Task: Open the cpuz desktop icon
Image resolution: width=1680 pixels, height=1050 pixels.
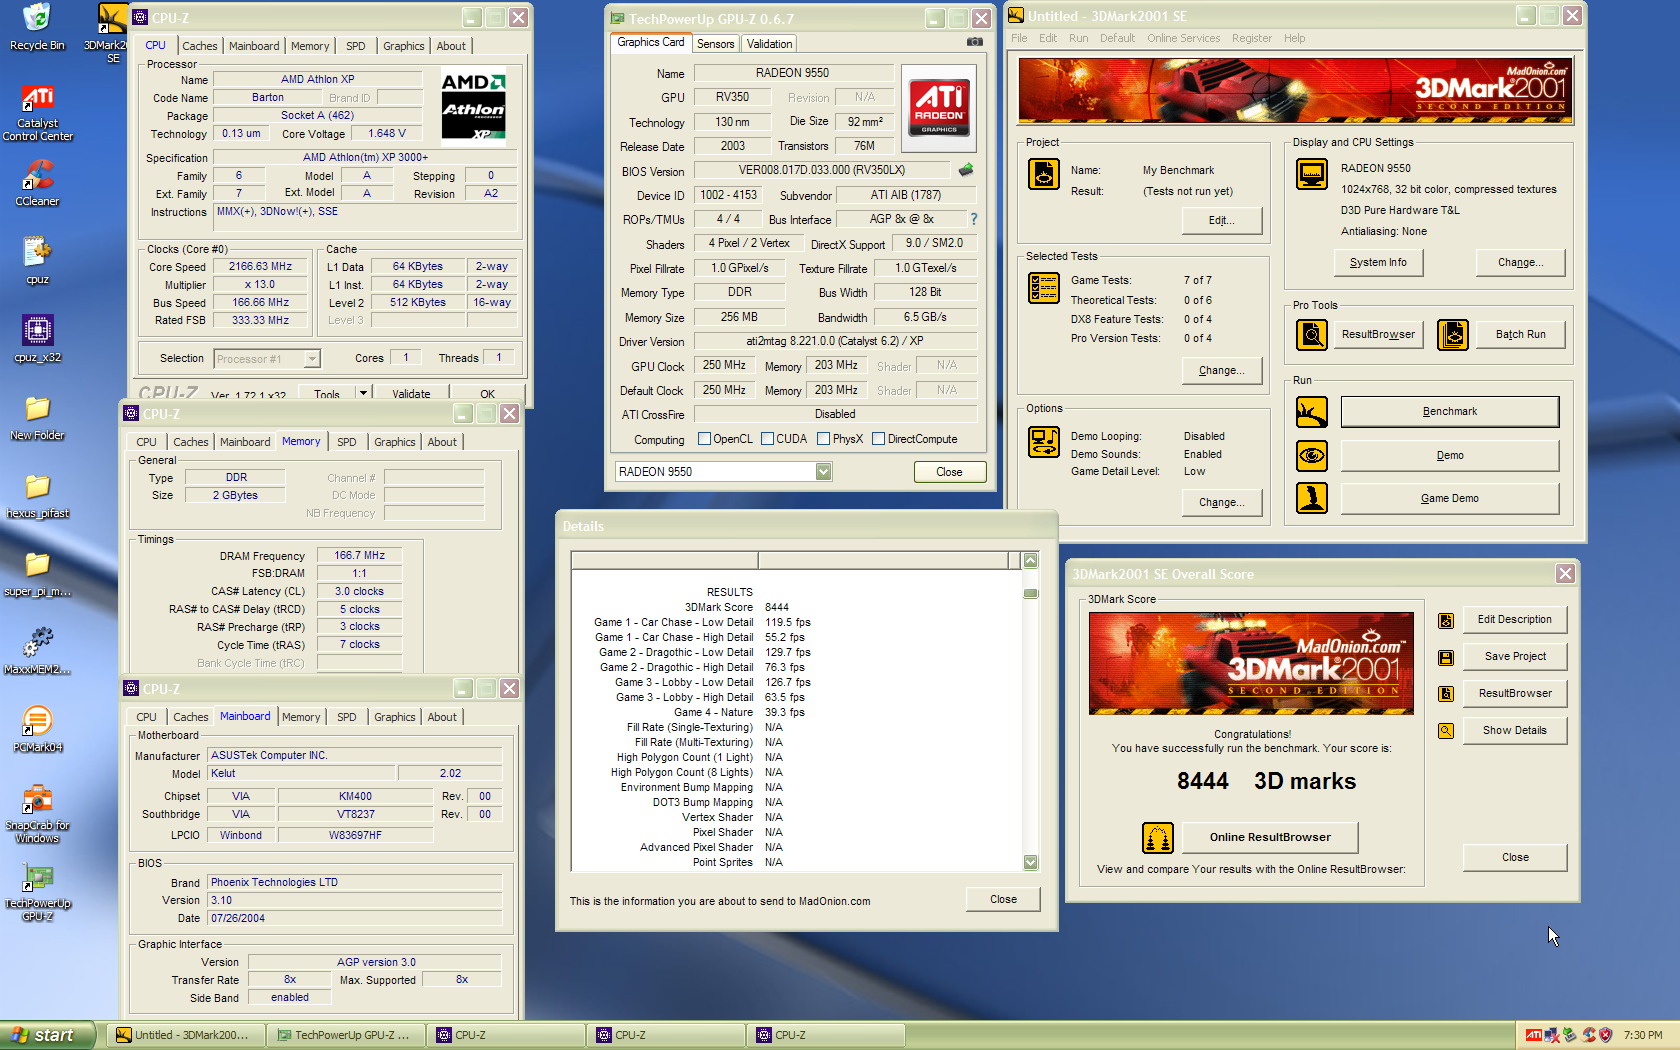Action: click(37, 260)
